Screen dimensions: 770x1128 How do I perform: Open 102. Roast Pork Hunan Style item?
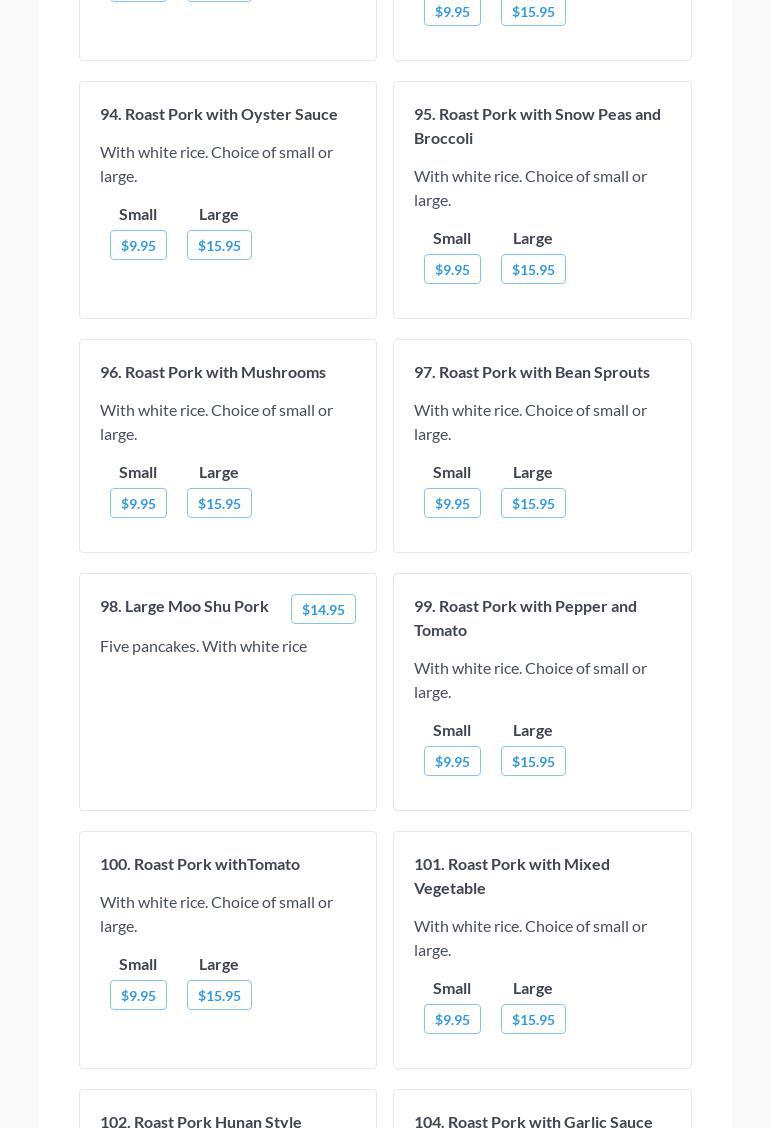point(201,1120)
